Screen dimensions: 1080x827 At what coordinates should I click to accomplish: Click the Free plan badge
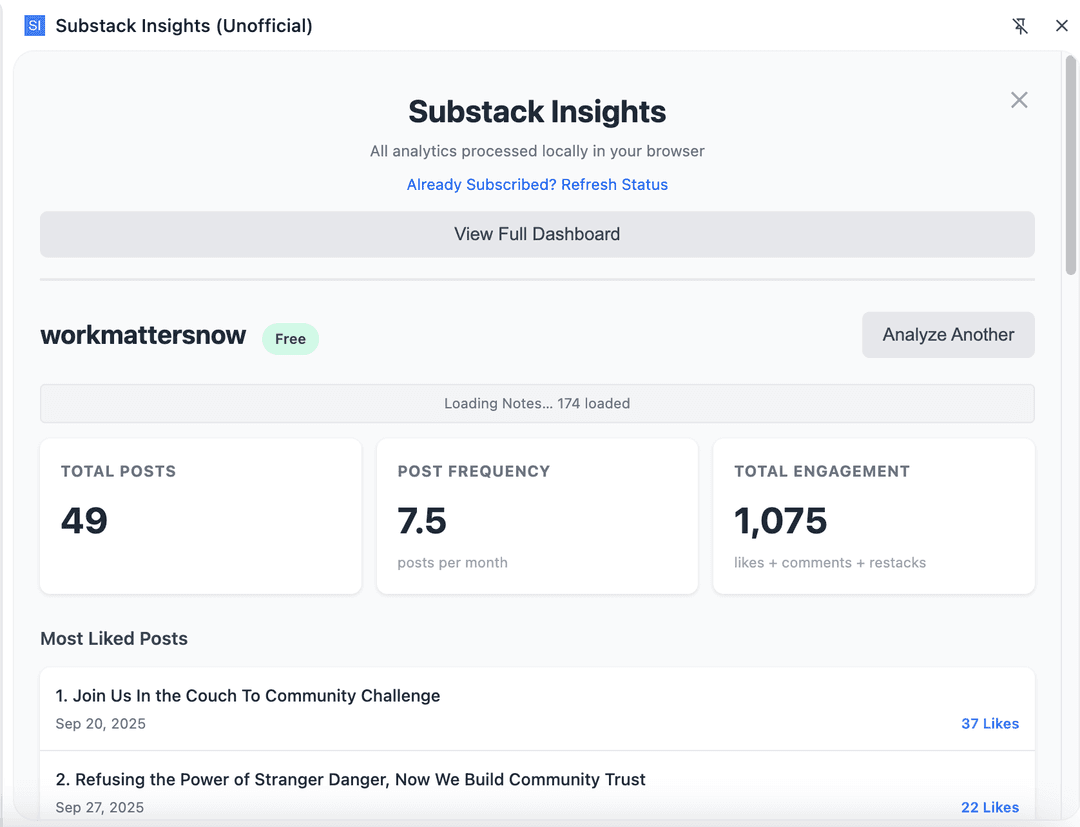(x=290, y=339)
